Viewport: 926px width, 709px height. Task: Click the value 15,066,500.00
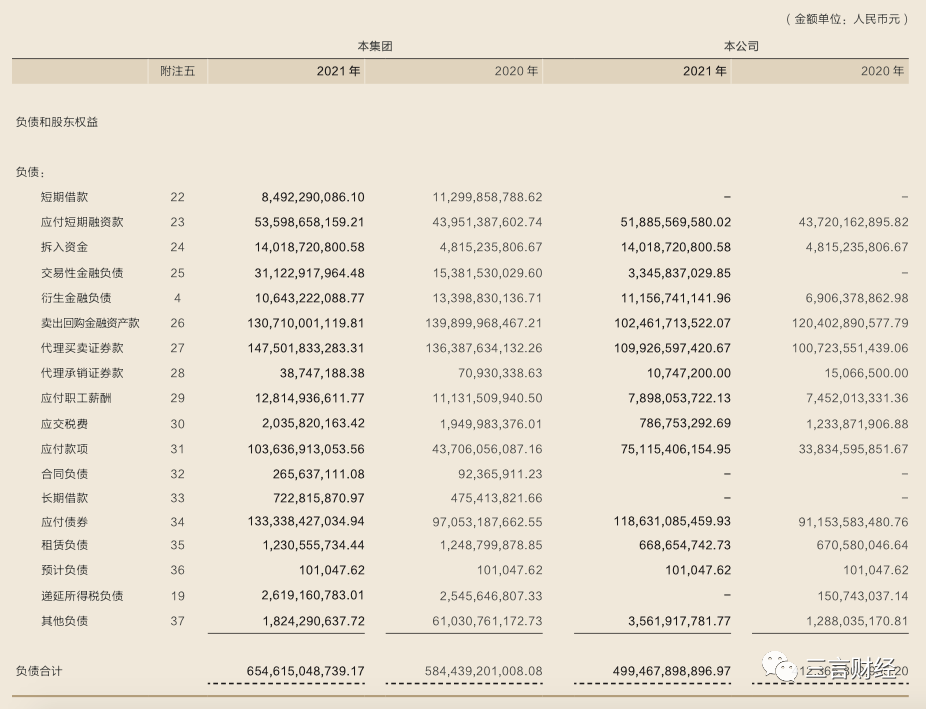point(866,373)
